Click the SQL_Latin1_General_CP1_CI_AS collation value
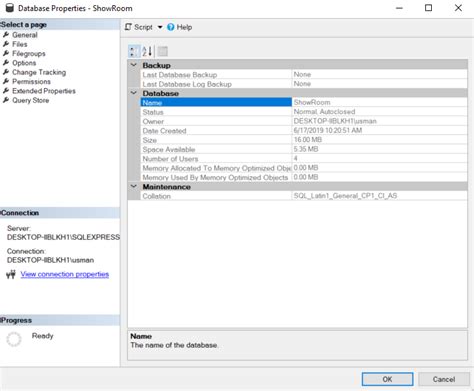The height and width of the screenshot is (391, 474). [345, 196]
